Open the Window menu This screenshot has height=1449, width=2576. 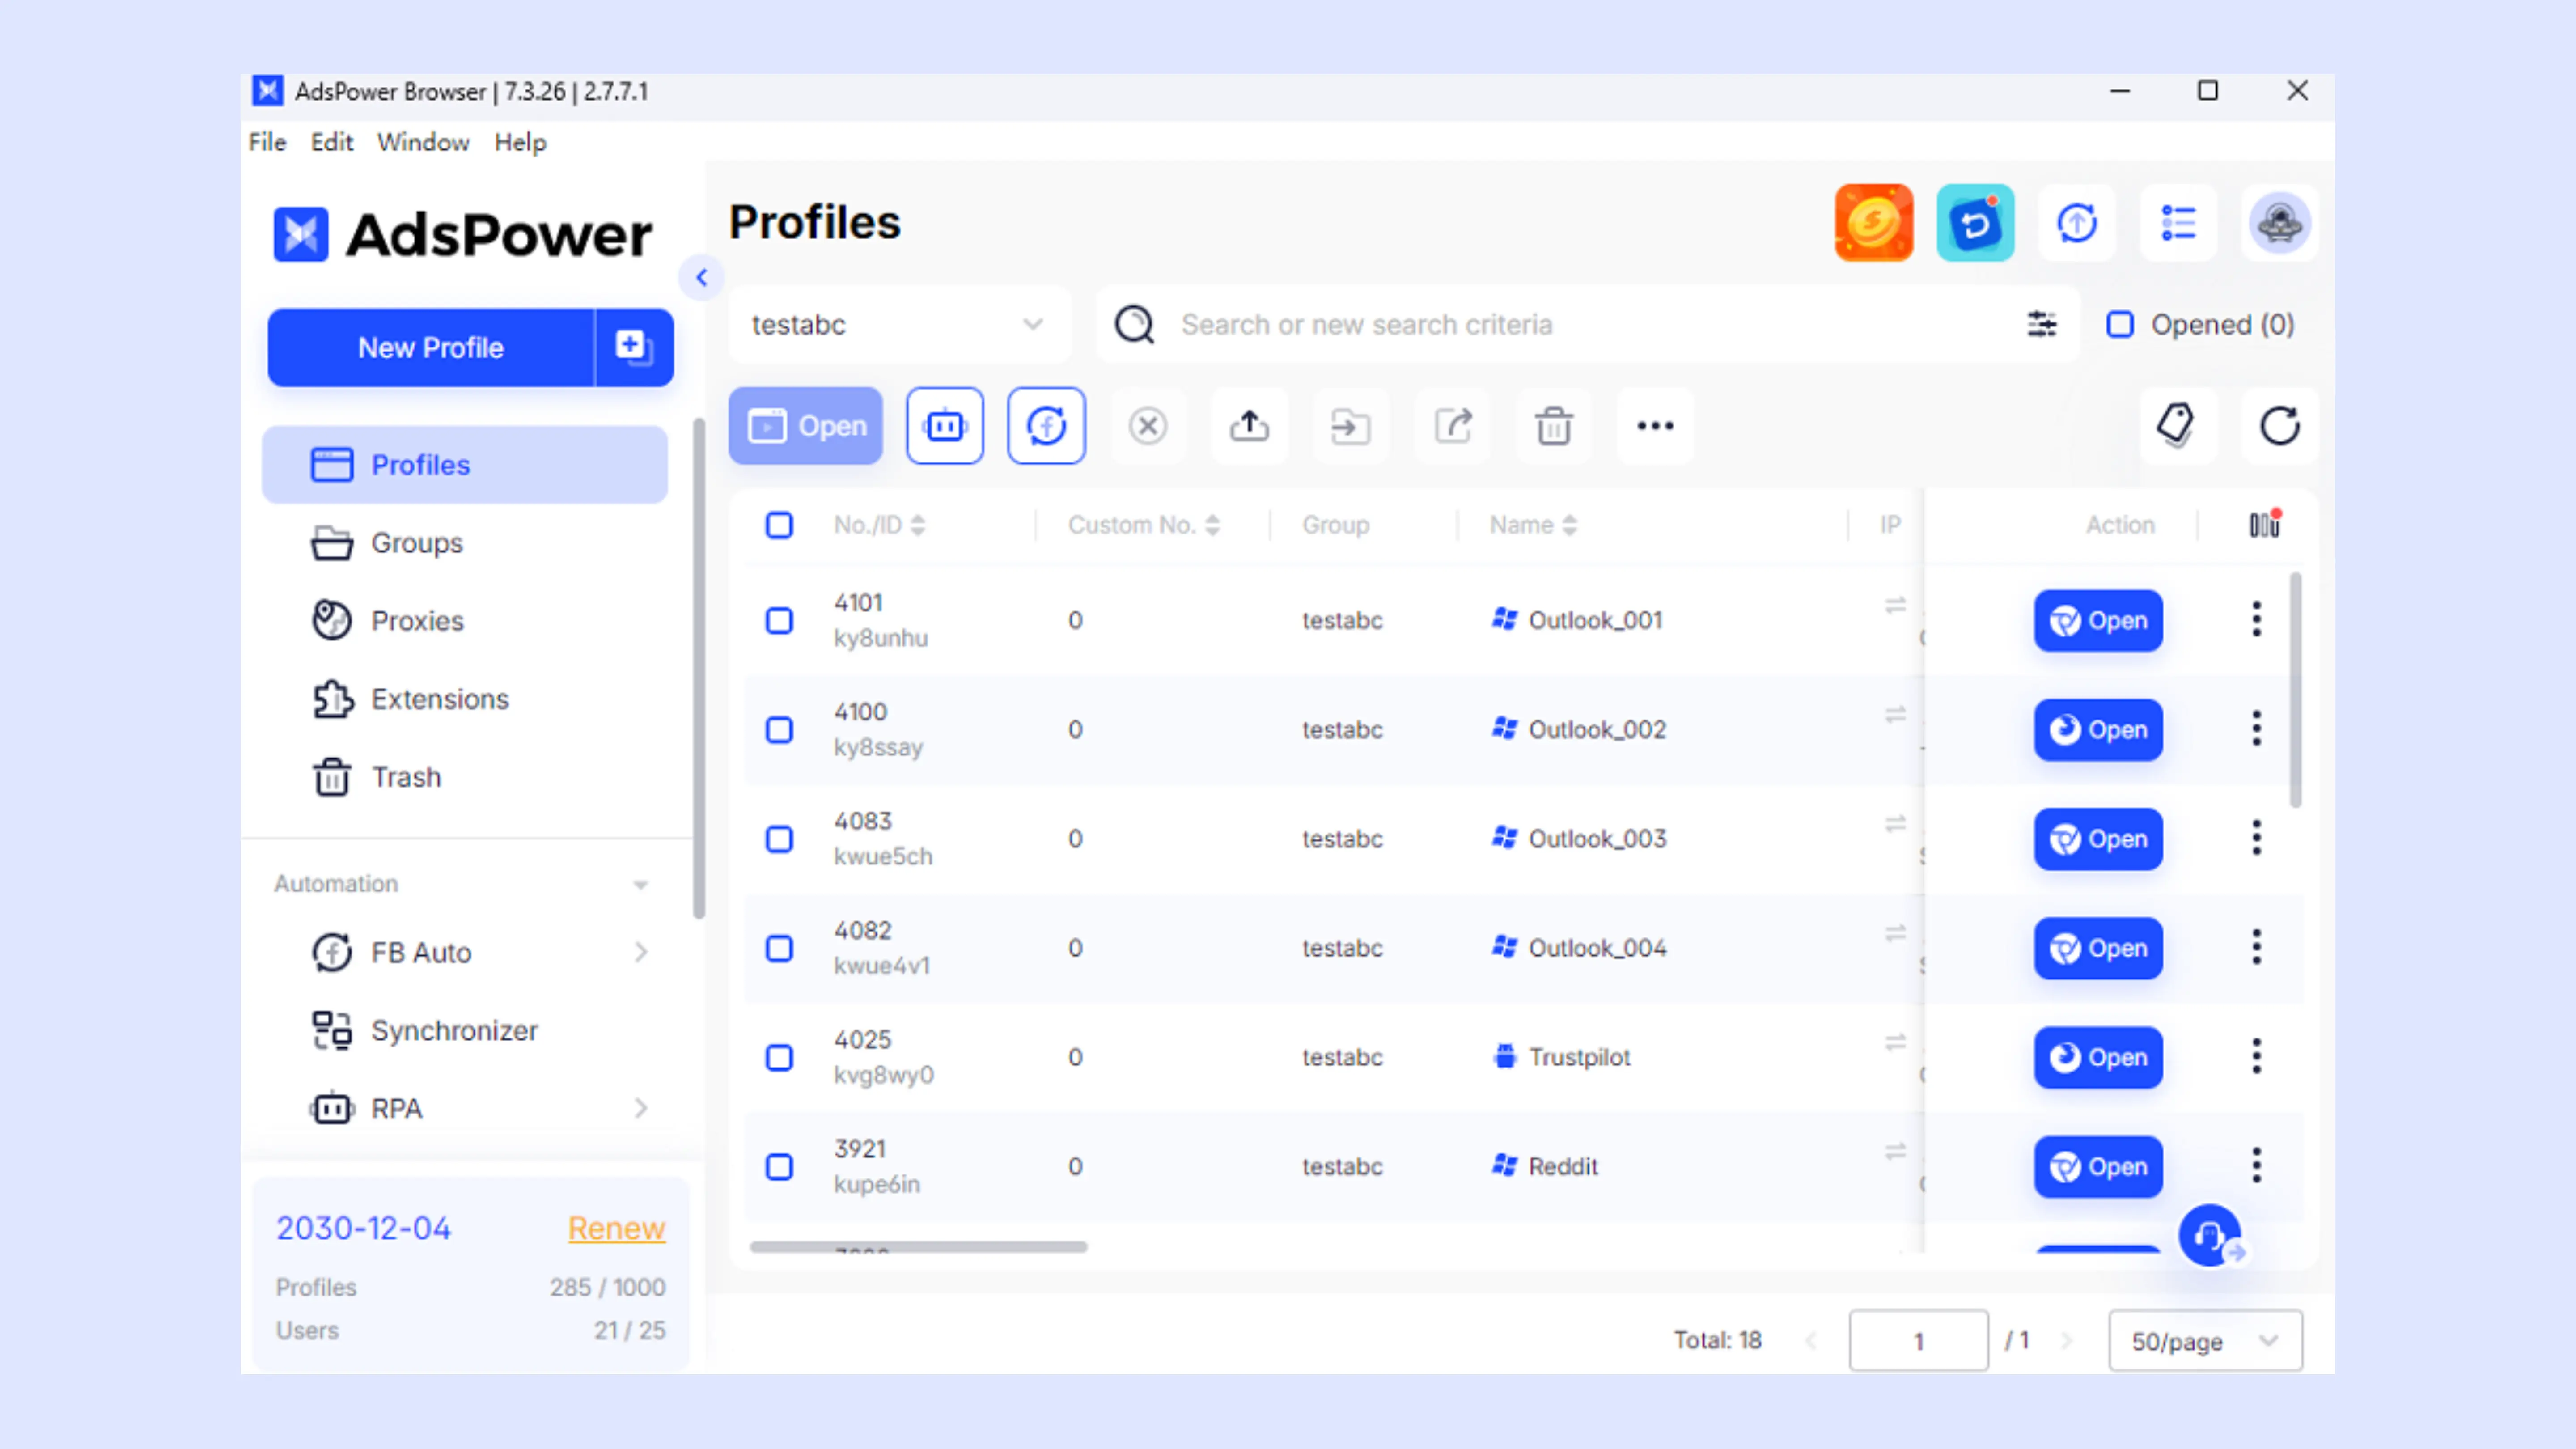coord(423,142)
